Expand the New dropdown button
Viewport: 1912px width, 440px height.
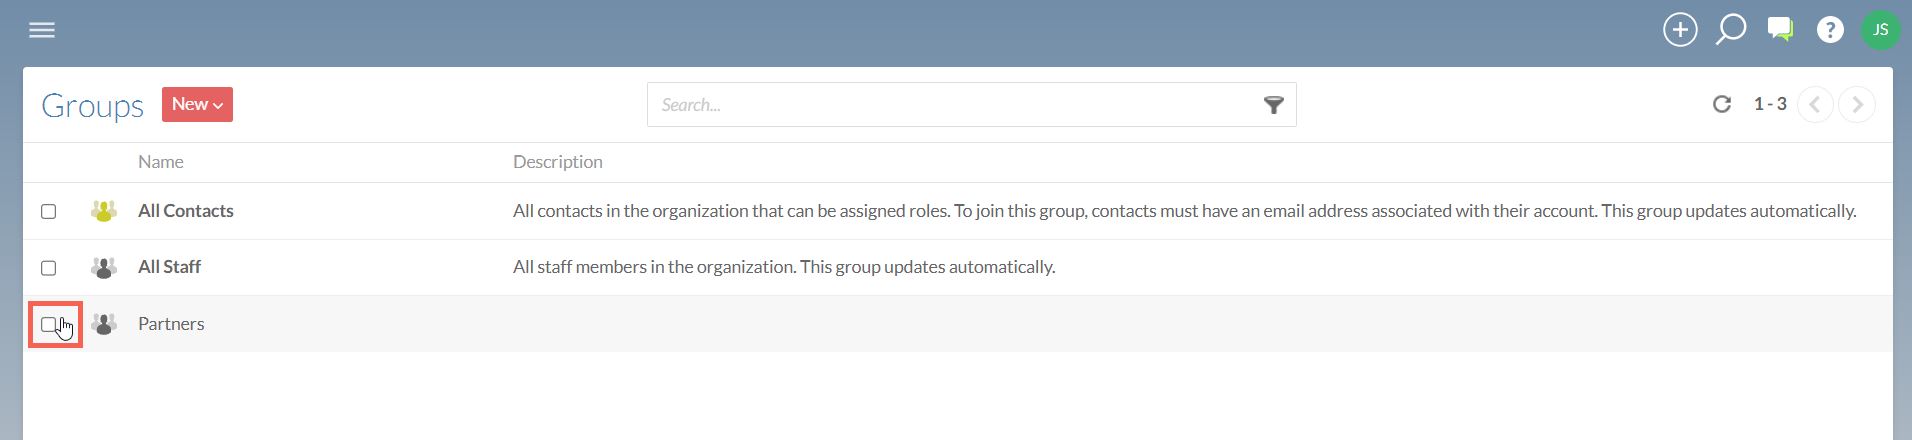coord(197,104)
